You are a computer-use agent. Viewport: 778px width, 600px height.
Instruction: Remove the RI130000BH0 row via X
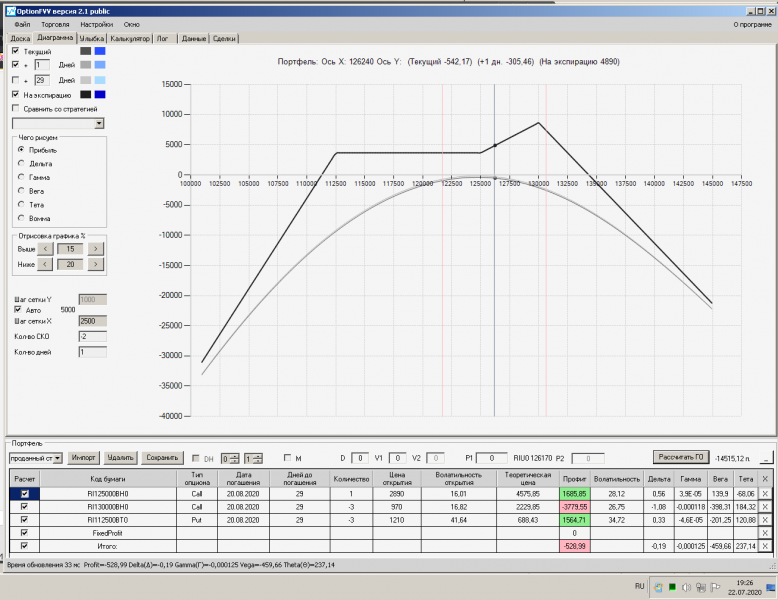765,507
